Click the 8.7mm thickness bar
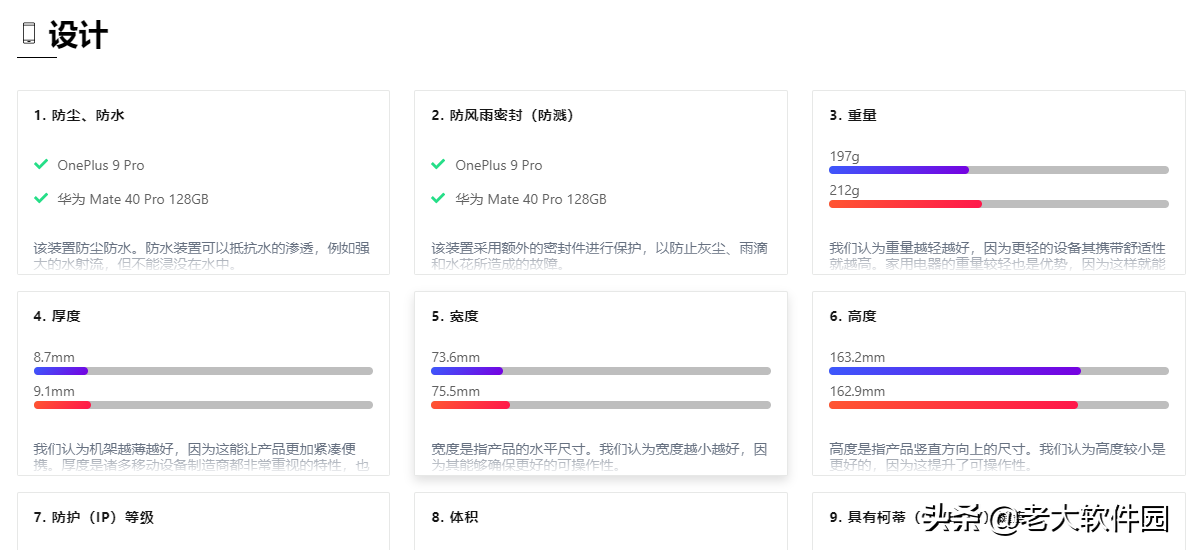This screenshot has width=1186, height=550. pos(61,371)
